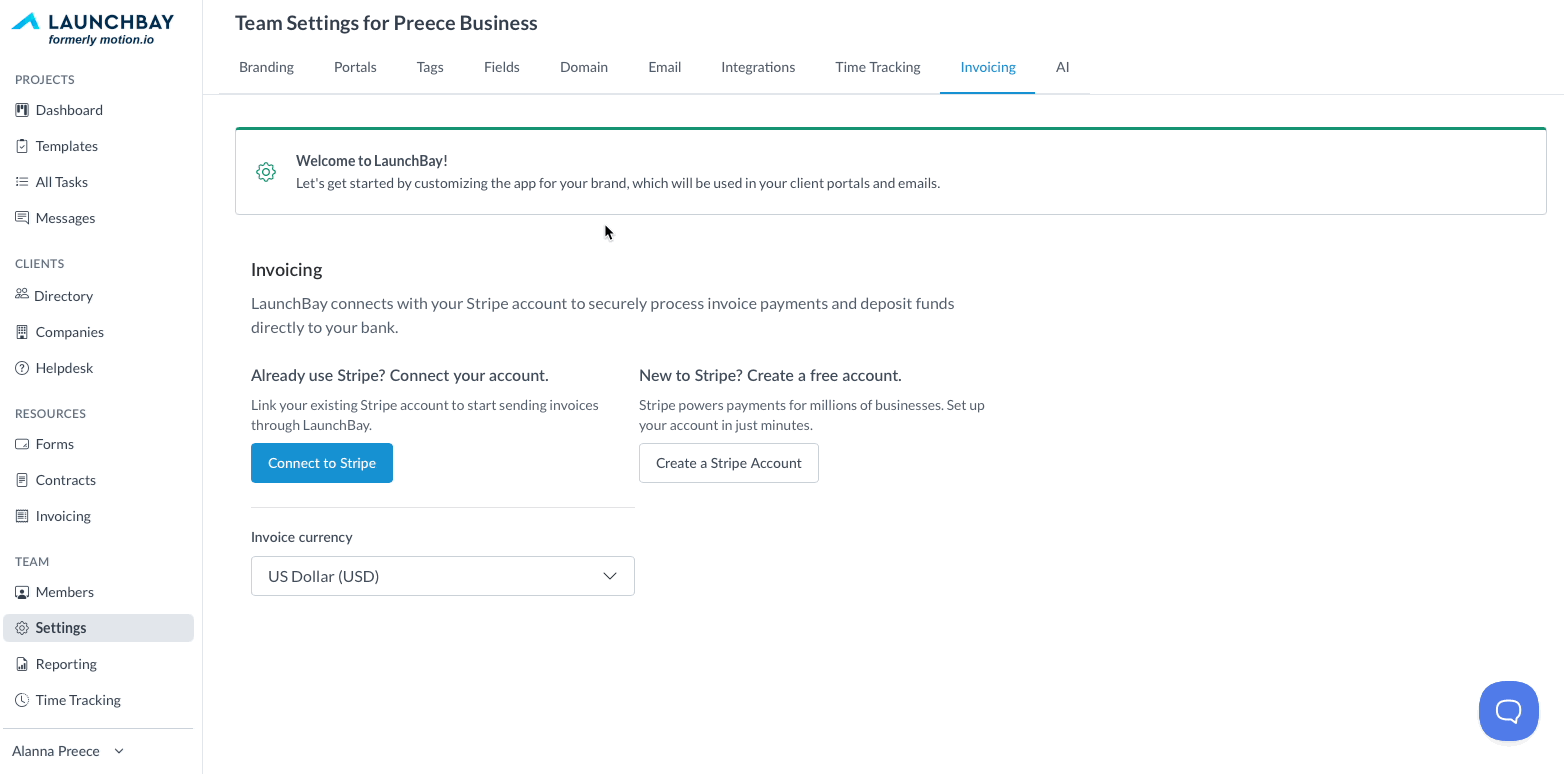Switch to the Email tab
The height and width of the screenshot is (774, 1564).
point(665,67)
